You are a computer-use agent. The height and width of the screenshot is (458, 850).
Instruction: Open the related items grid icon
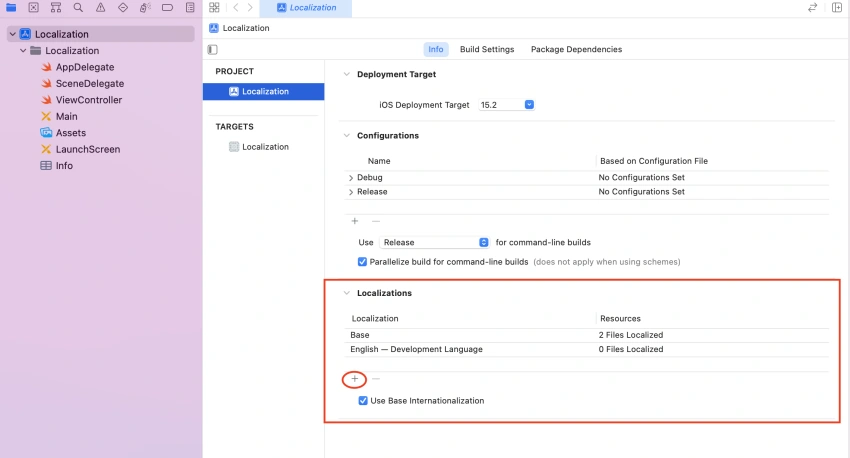pyautogui.click(x=214, y=8)
